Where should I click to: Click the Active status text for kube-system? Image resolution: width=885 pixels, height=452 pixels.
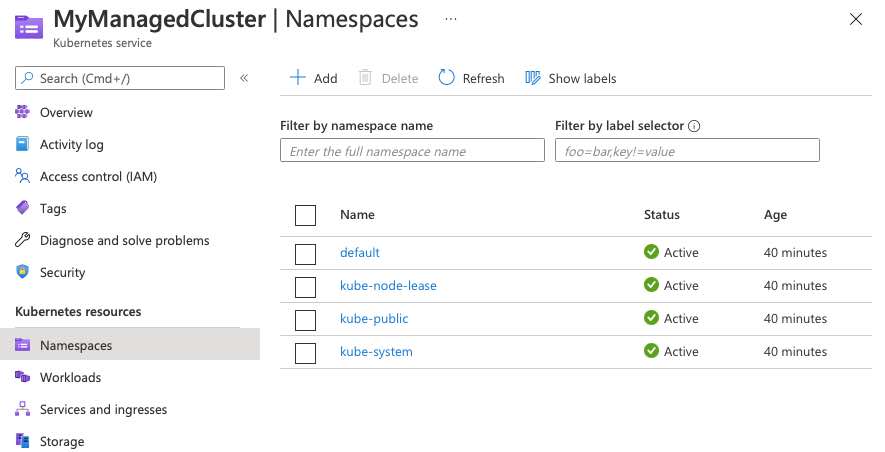pyautogui.click(x=681, y=352)
